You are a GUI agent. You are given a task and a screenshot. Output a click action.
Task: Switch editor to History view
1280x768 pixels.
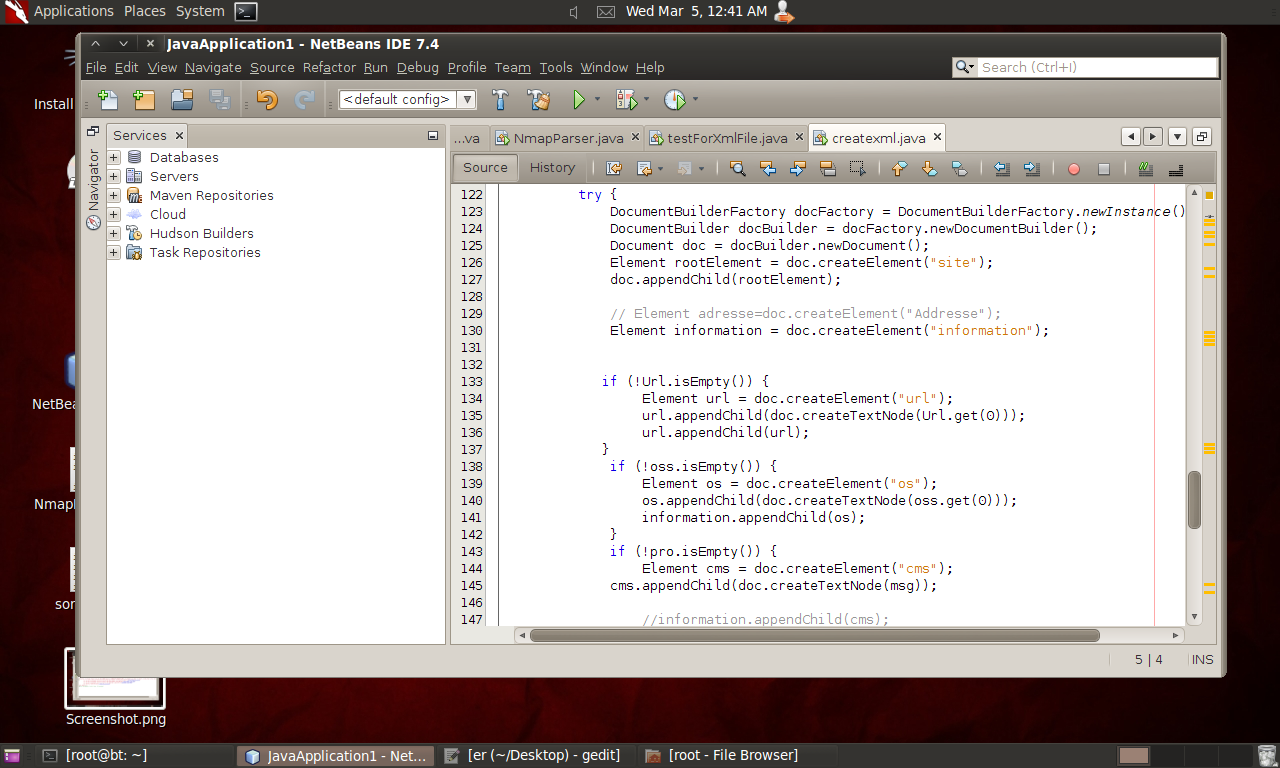[x=553, y=168]
